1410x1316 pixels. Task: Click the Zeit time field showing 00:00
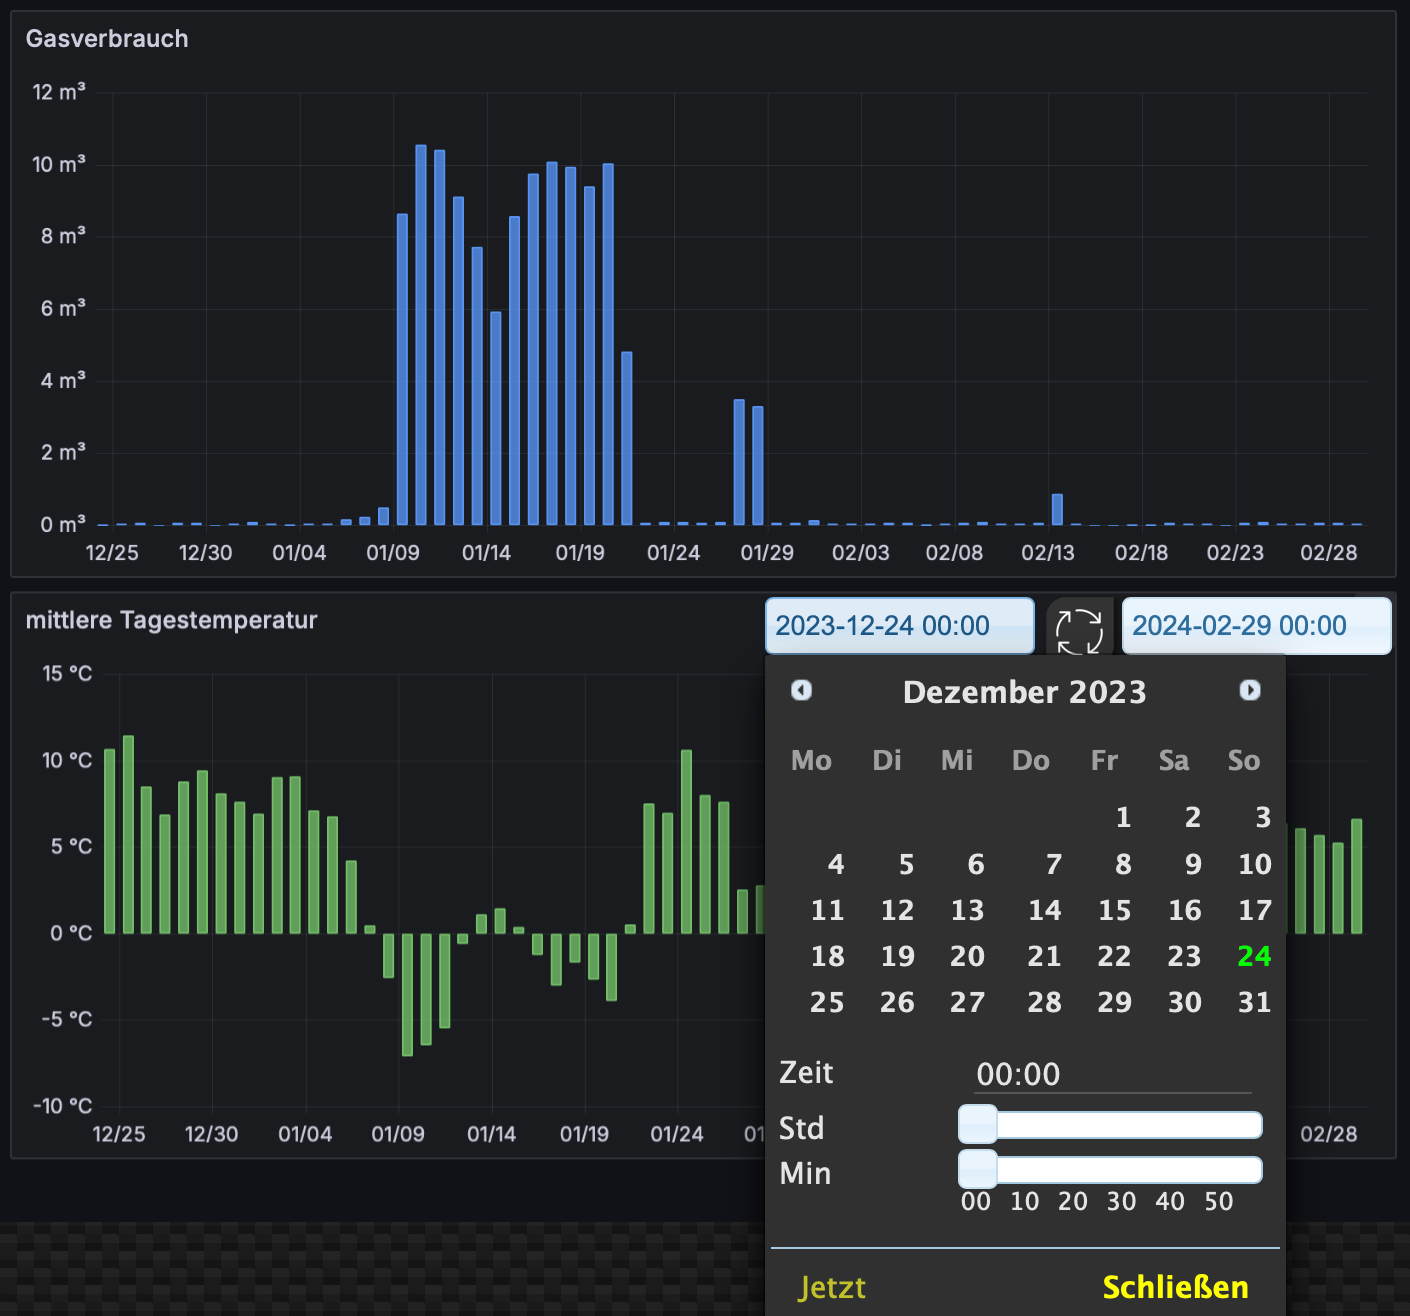[1113, 1074]
